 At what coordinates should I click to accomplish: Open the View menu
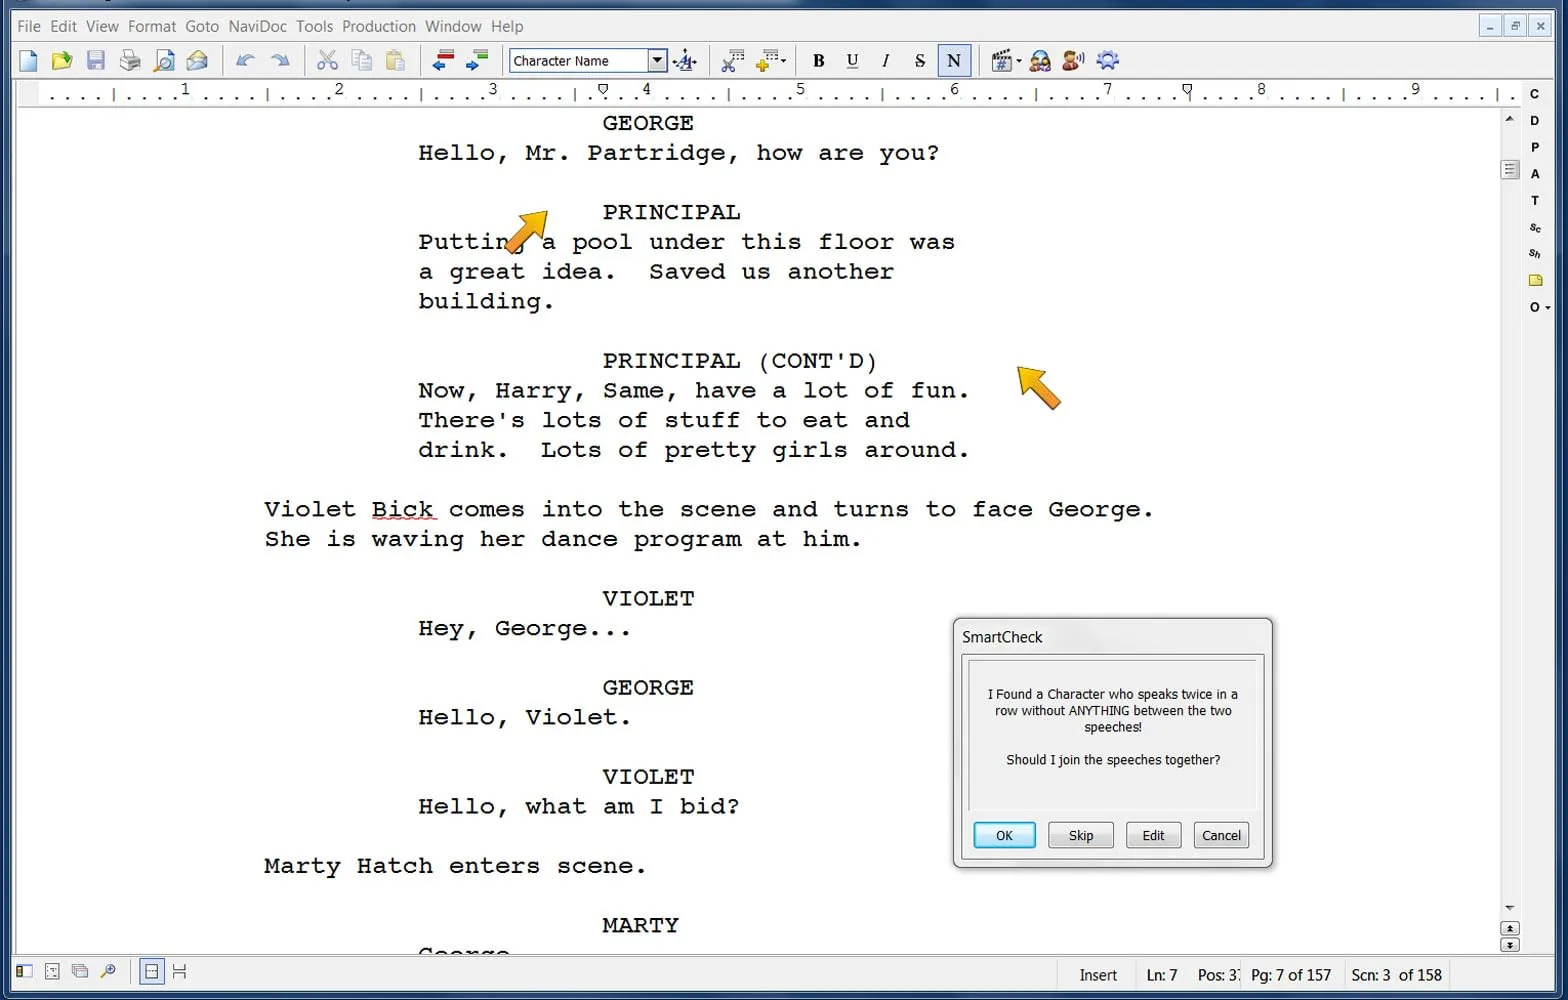(102, 26)
